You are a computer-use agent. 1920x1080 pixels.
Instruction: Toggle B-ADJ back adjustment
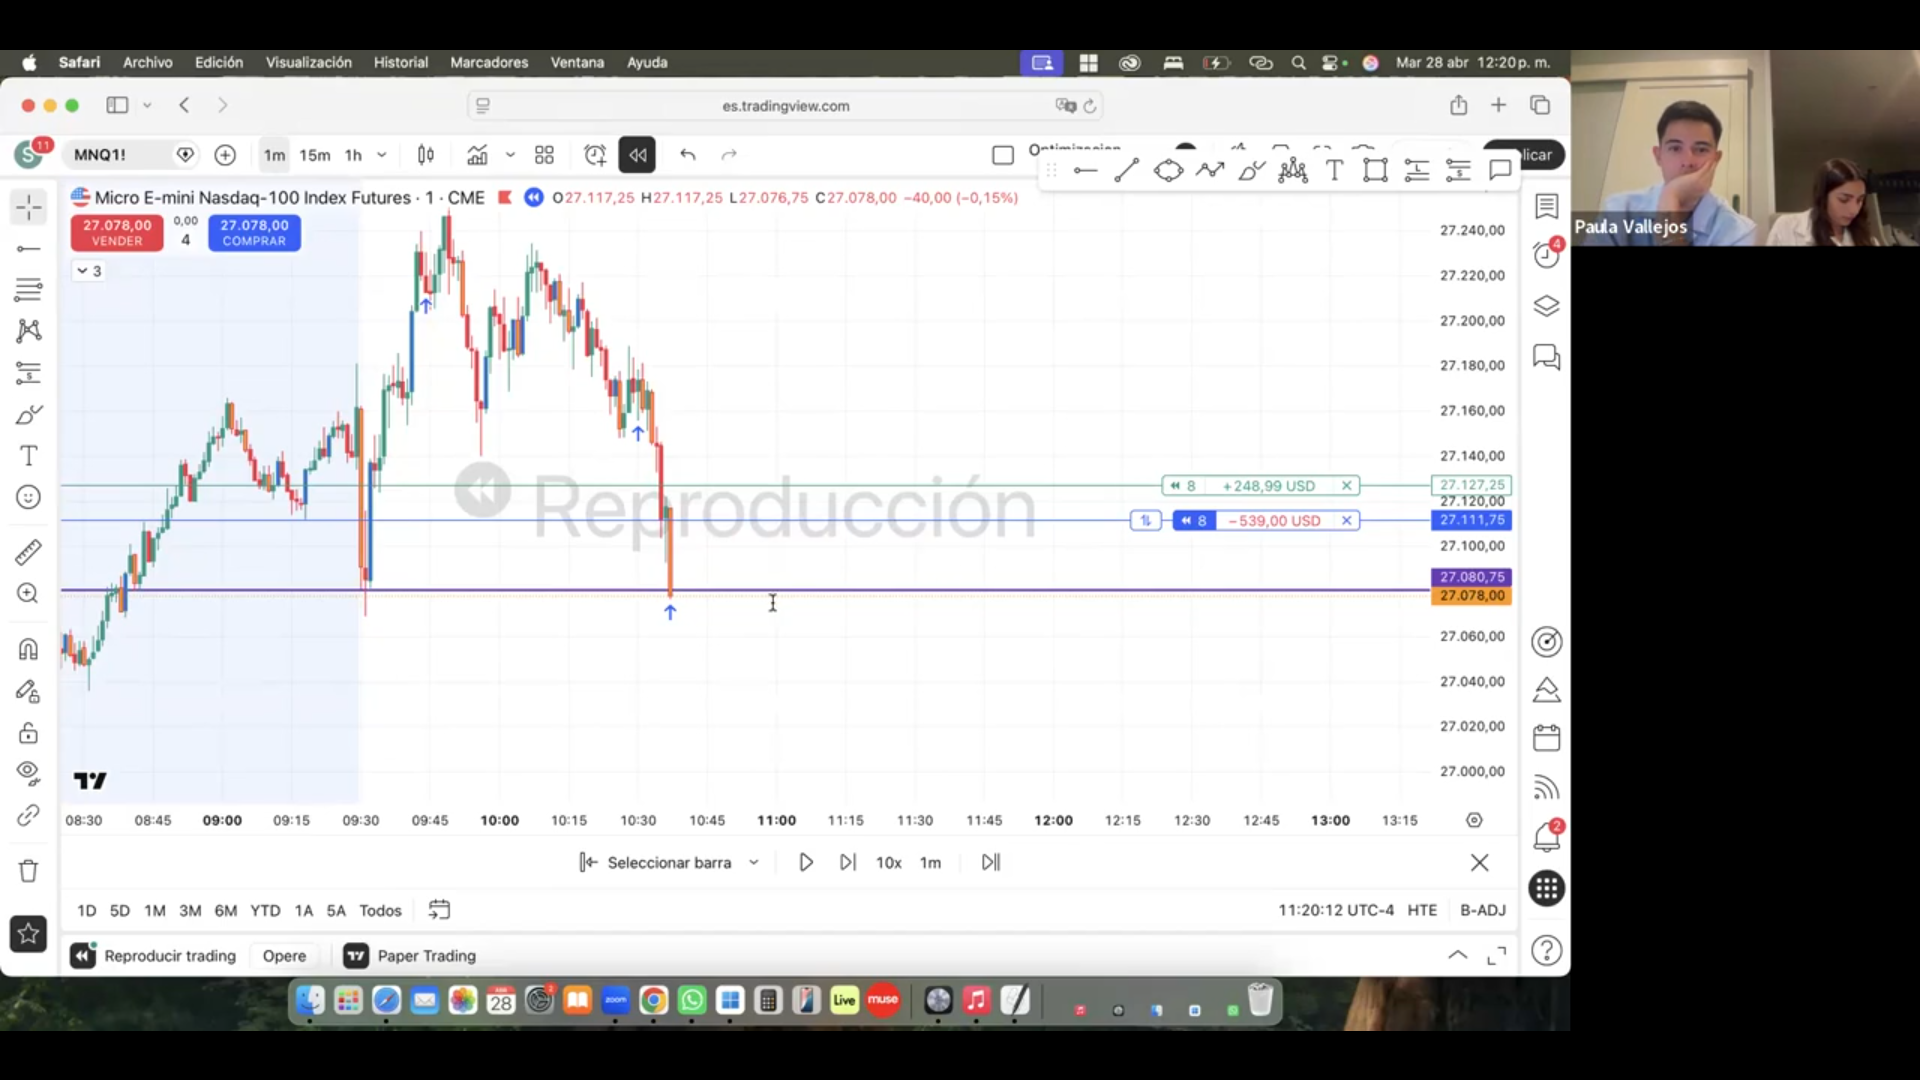(x=1483, y=911)
